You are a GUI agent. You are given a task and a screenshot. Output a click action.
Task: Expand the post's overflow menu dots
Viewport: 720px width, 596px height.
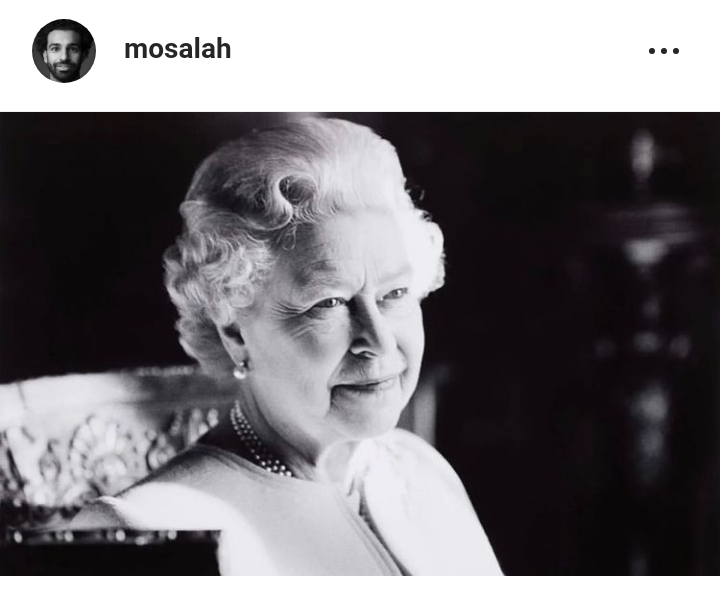[664, 51]
